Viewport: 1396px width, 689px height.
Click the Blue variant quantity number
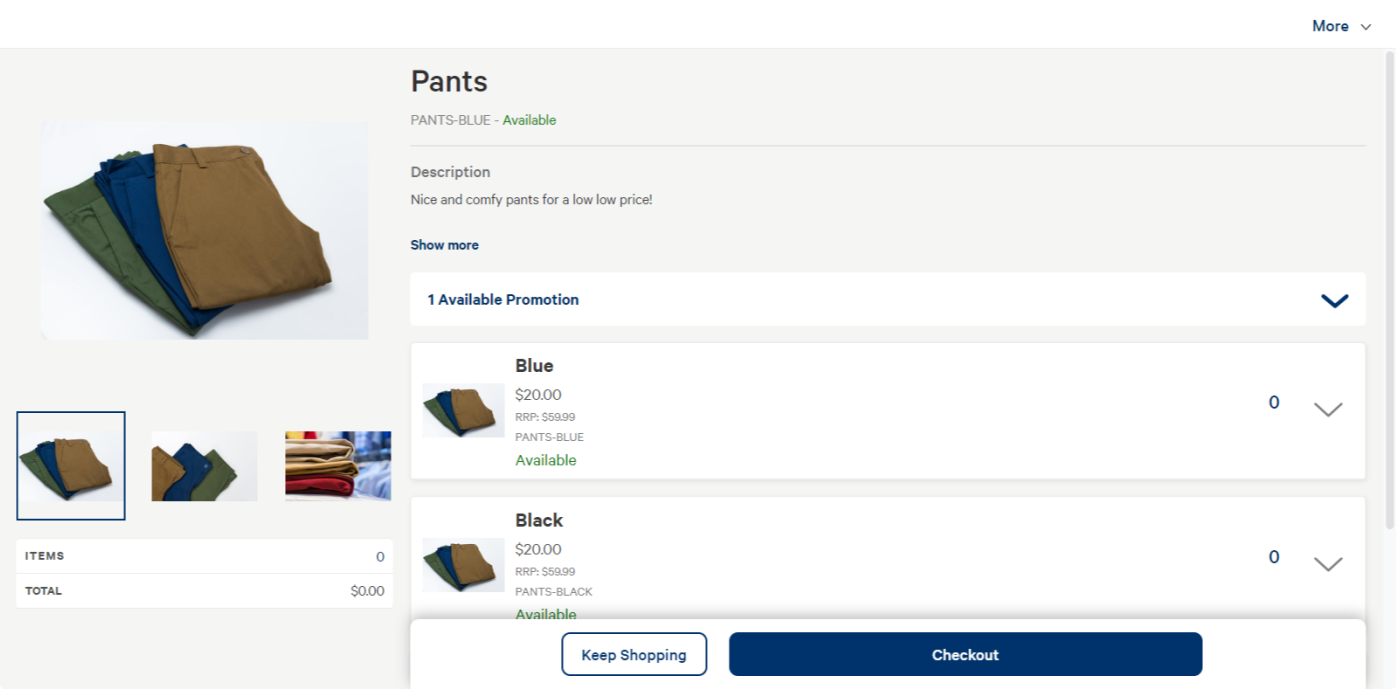click(1274, 403)
